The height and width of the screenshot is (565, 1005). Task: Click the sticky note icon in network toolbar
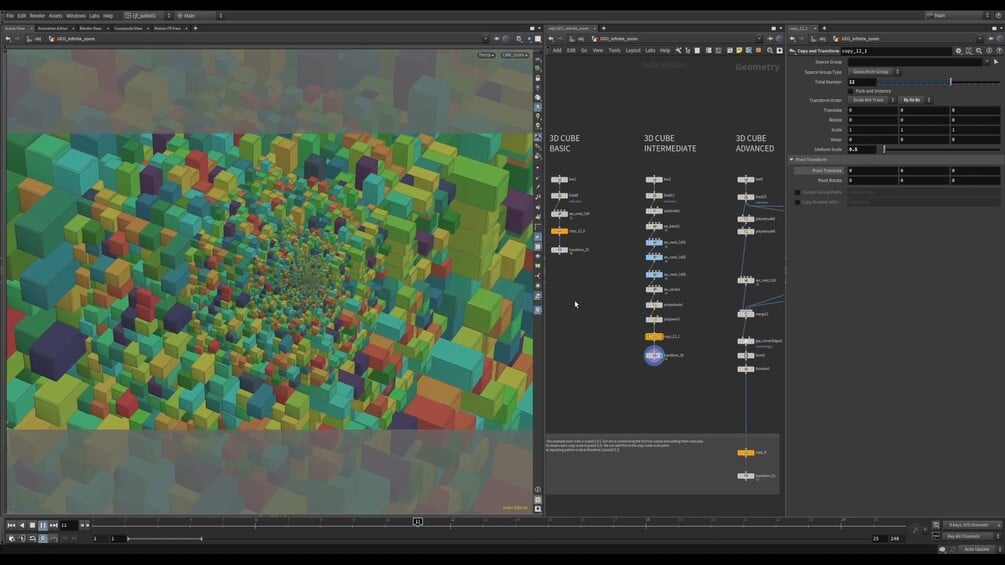(739, 51)
